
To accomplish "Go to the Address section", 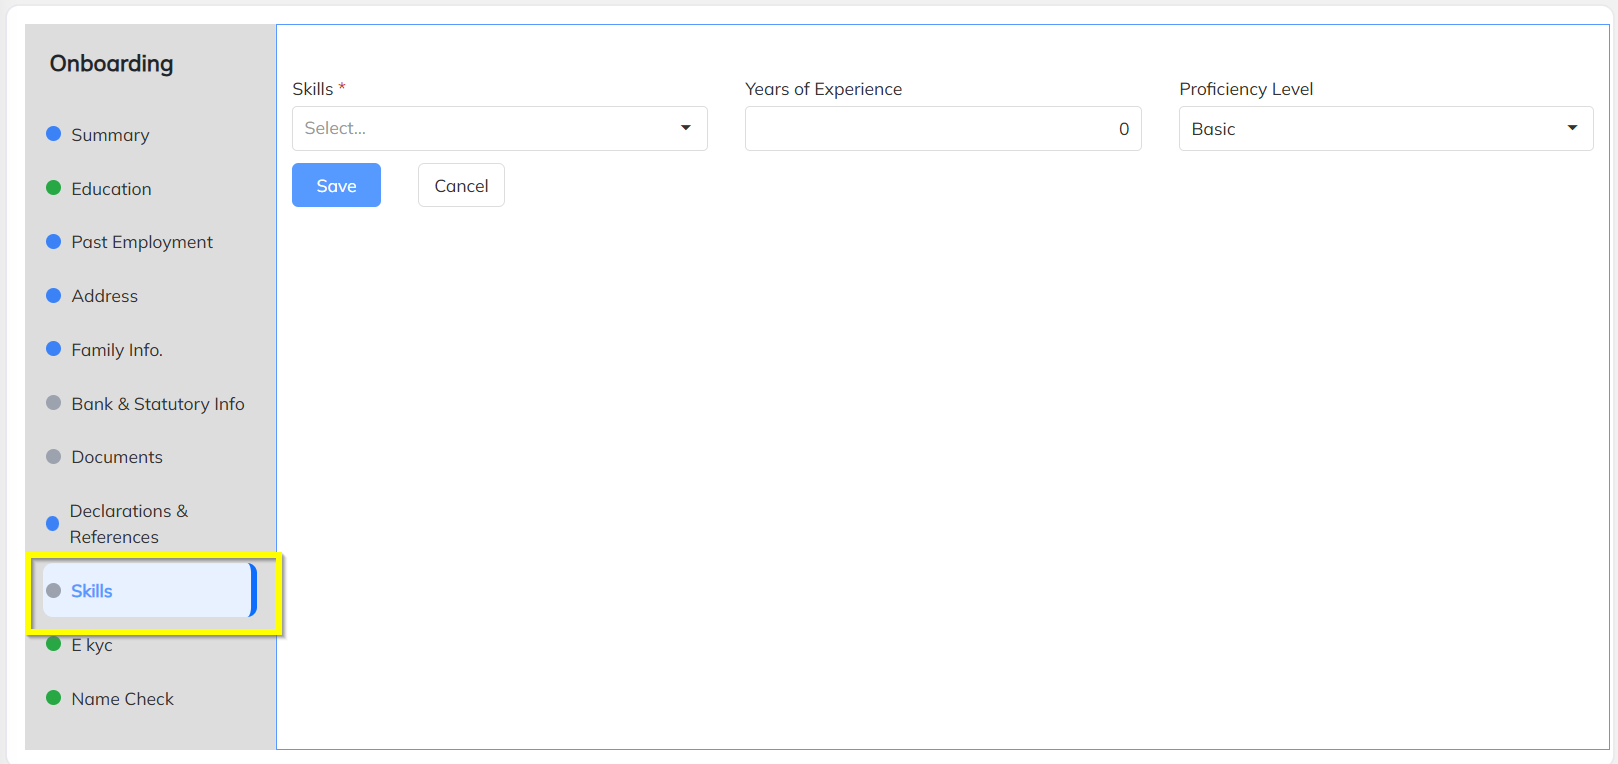I will [x=105, y=296].
